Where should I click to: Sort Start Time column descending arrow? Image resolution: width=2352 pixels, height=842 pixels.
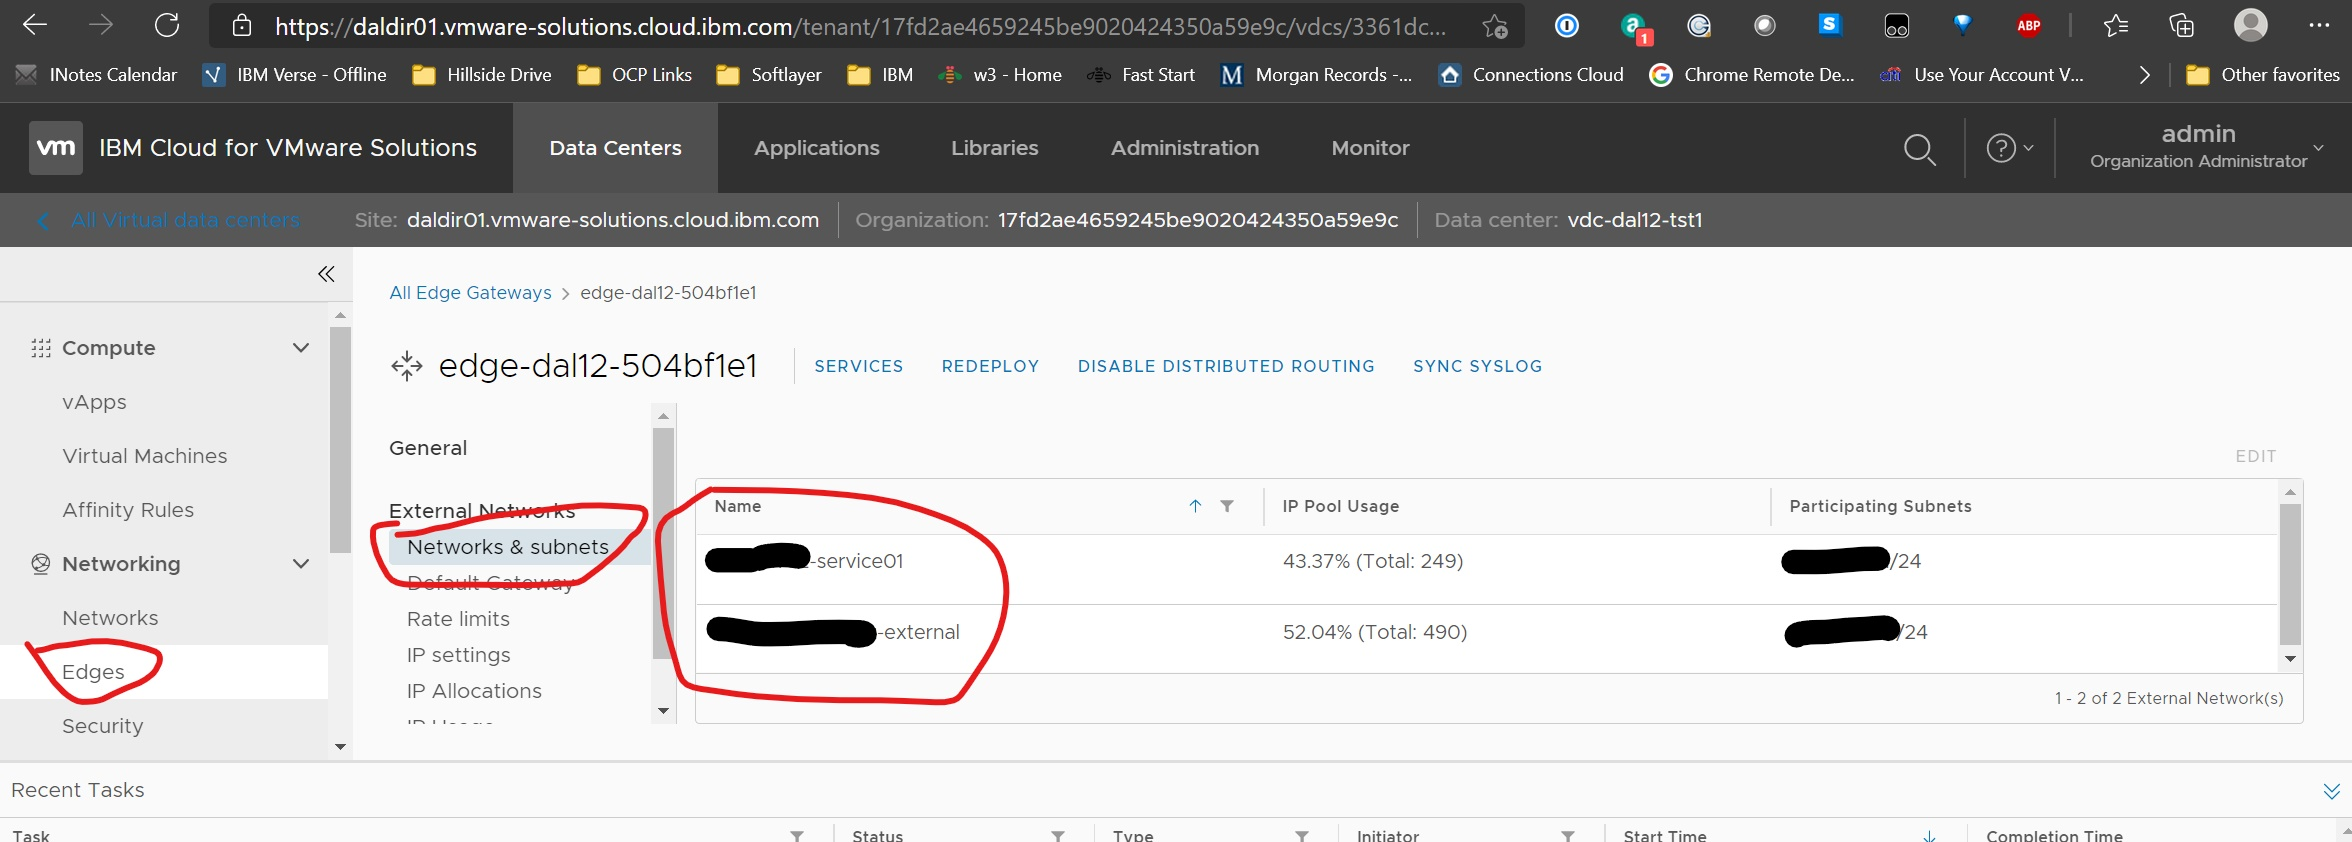(1929, 835)
